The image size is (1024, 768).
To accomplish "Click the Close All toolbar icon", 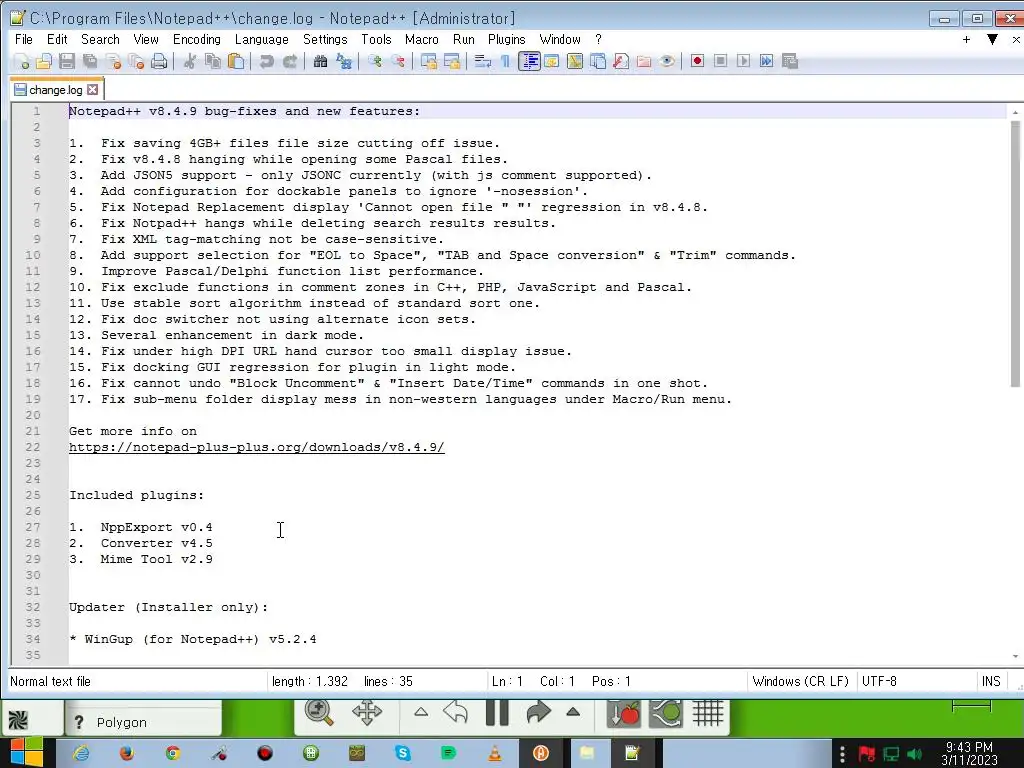I will click(x=136, y=61).
